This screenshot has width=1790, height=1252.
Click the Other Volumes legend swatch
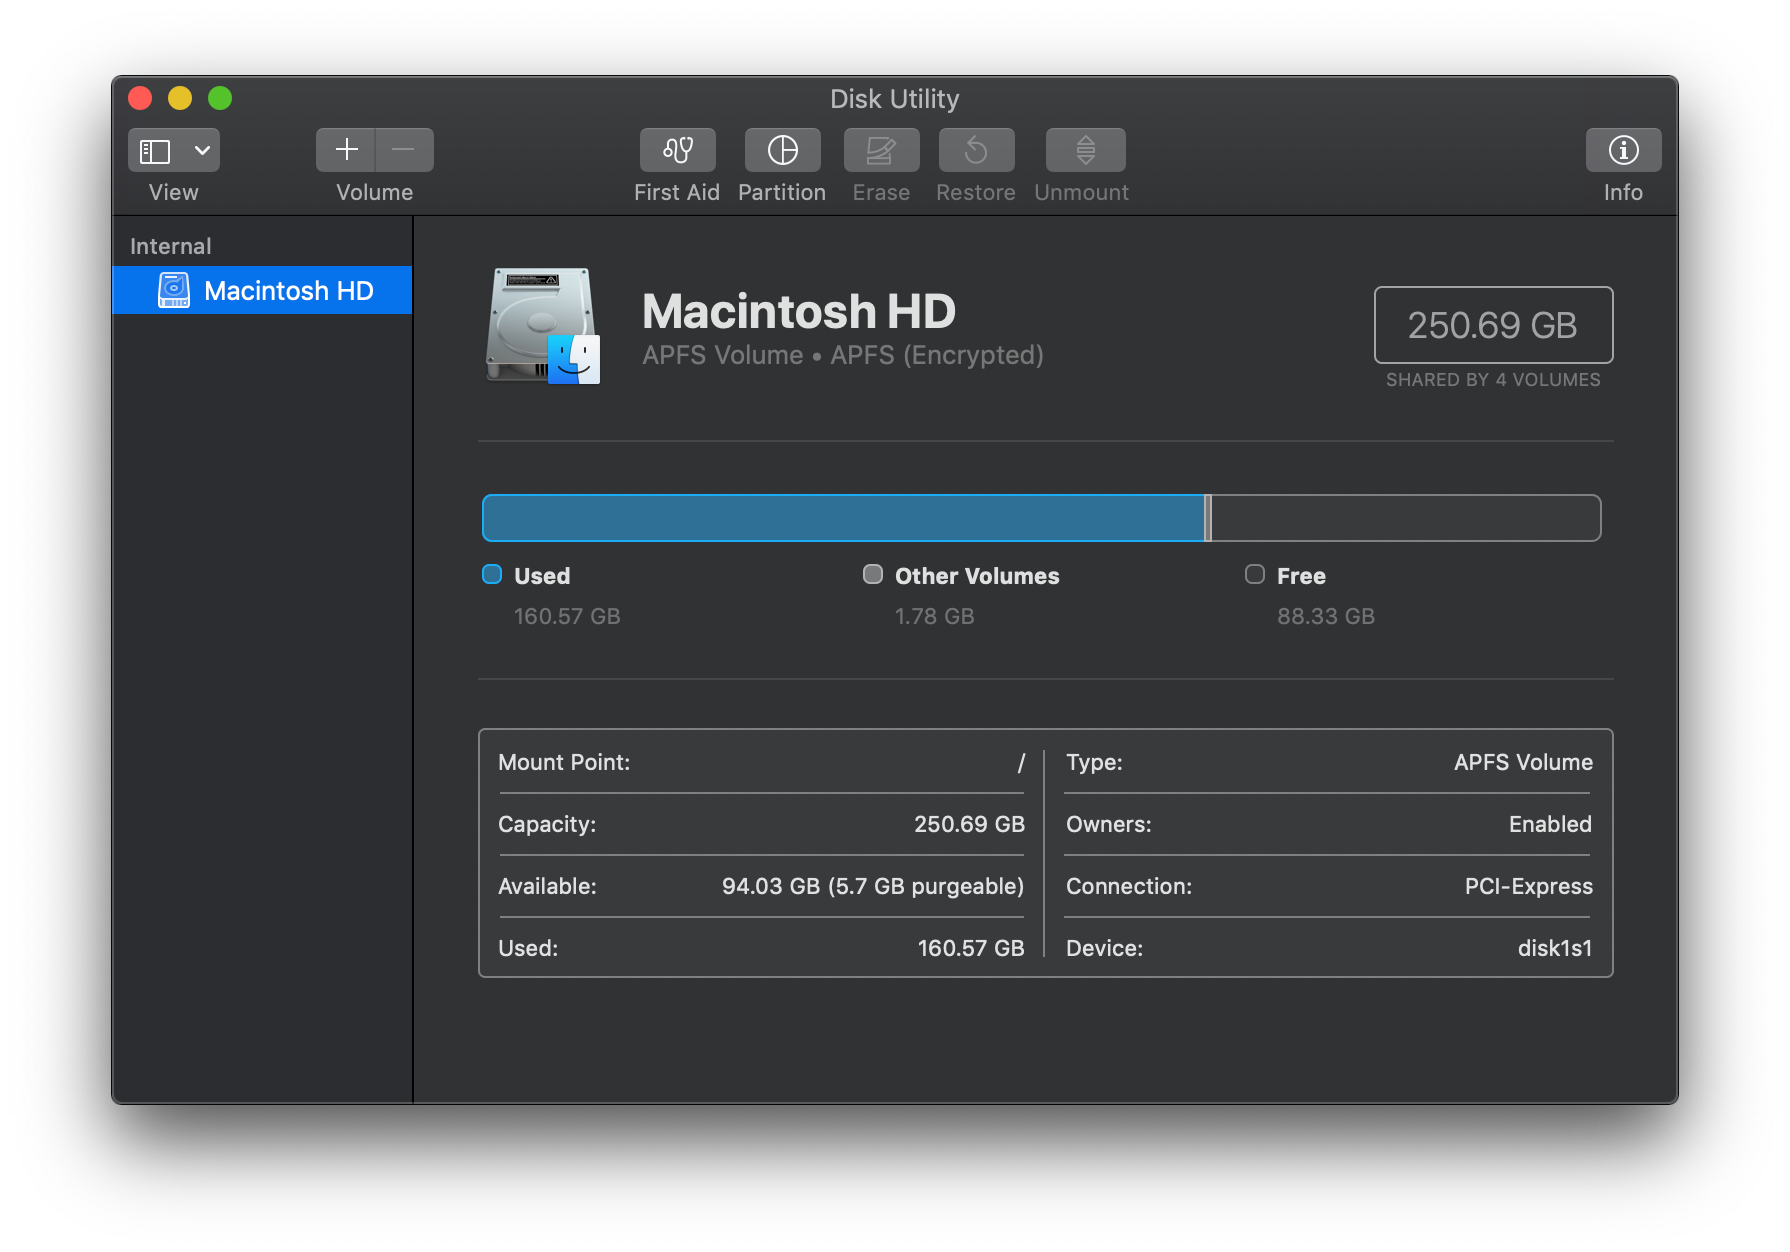873,574
